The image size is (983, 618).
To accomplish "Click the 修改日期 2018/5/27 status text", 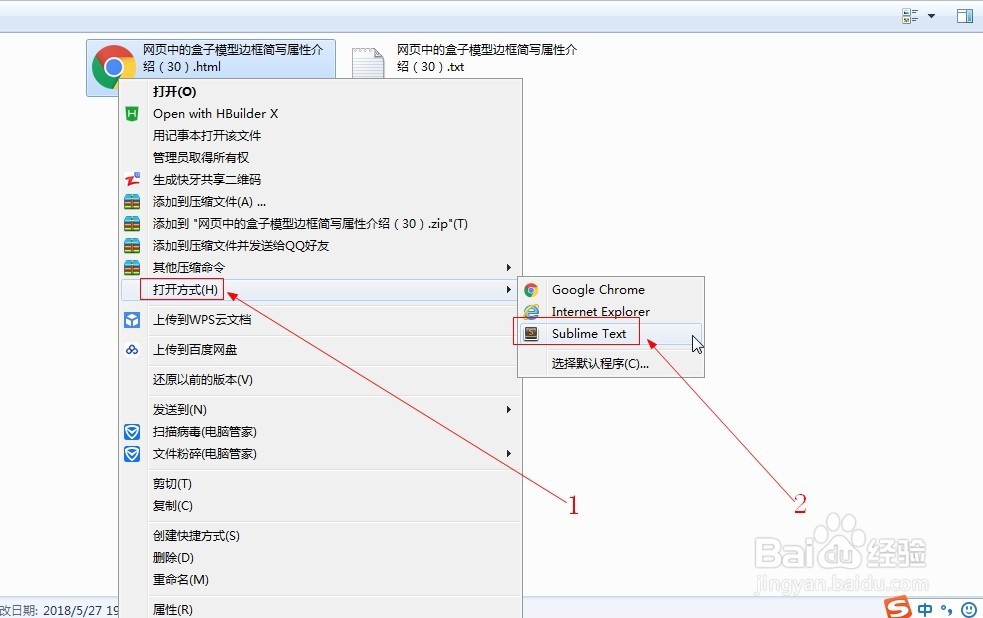I will click(x=60, y=610).
